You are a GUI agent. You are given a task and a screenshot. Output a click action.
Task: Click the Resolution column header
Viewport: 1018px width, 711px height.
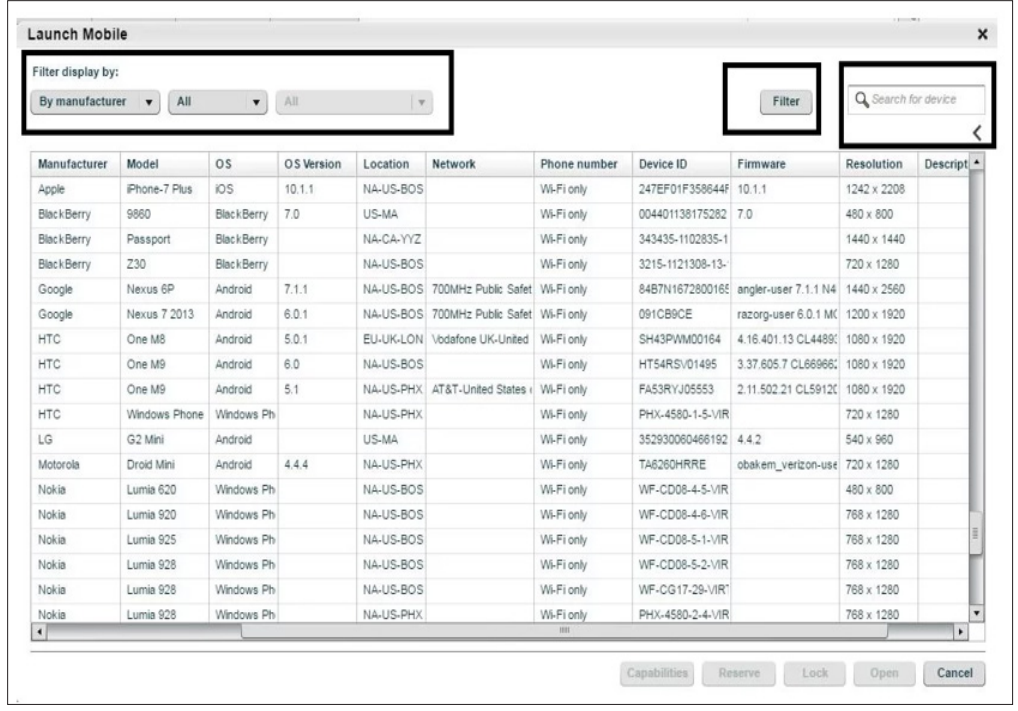878,164
